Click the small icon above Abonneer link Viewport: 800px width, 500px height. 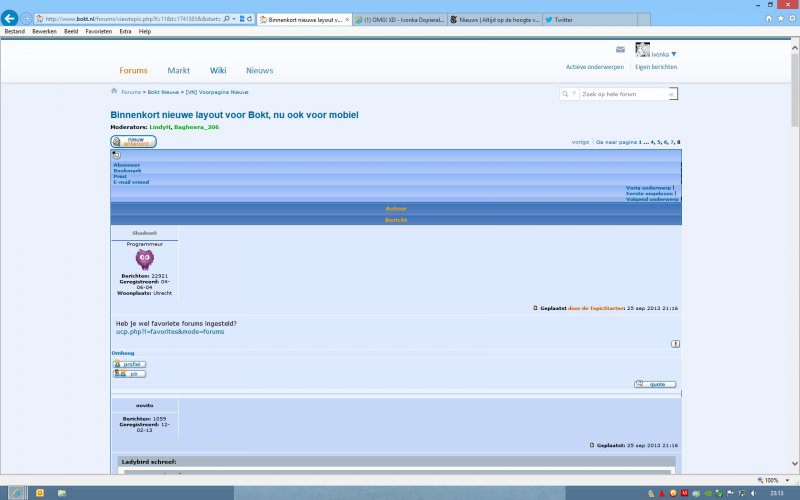pos(116,155)
